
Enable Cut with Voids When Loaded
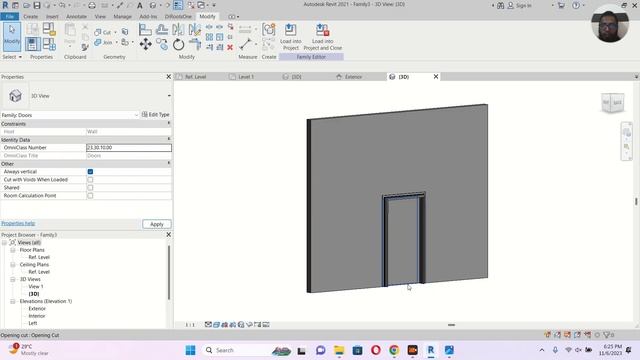[90, 180]
